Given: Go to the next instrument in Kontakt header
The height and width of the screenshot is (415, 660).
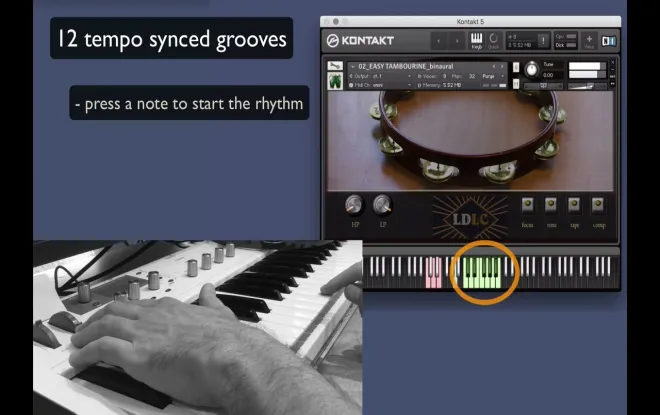Looking at the screenshot, I should pyautogui.click(x=457, y=41).
